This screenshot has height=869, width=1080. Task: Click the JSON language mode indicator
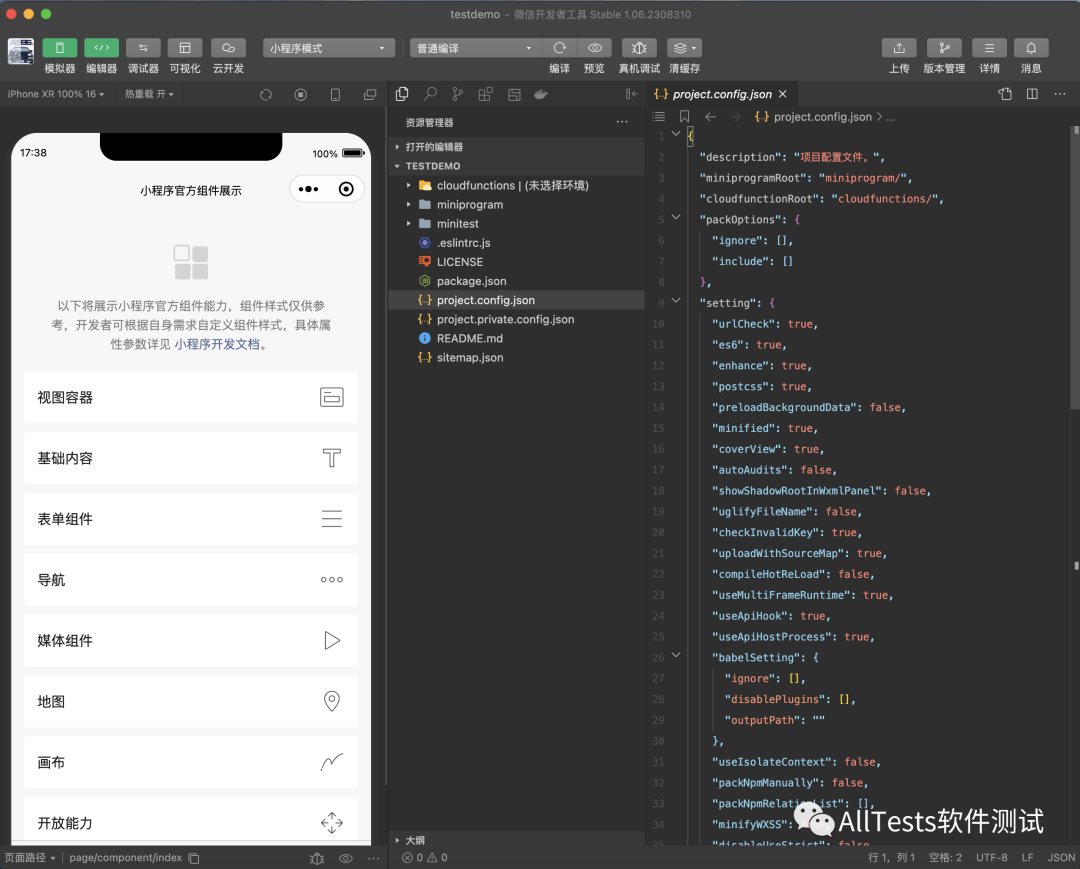point(1061,857)
